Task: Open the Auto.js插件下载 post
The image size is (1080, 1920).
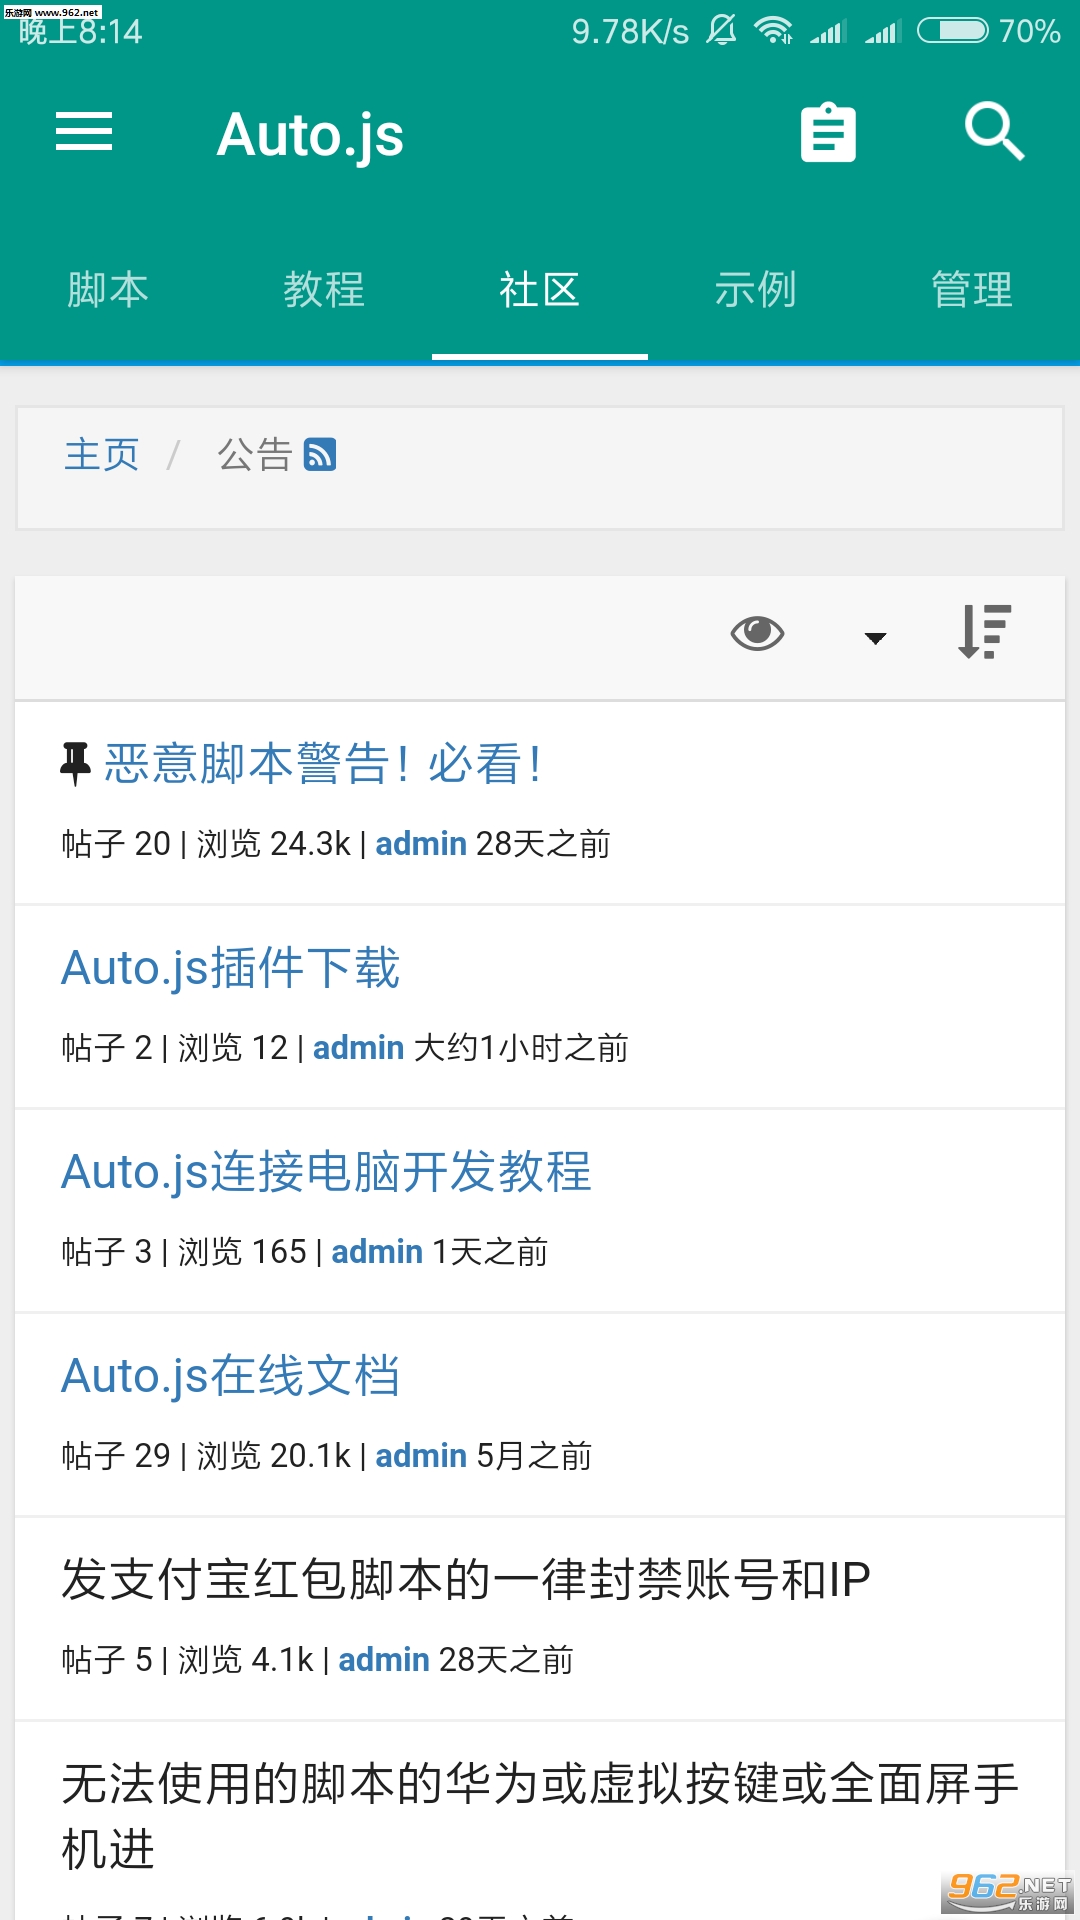Action: (x=231, y=968)
